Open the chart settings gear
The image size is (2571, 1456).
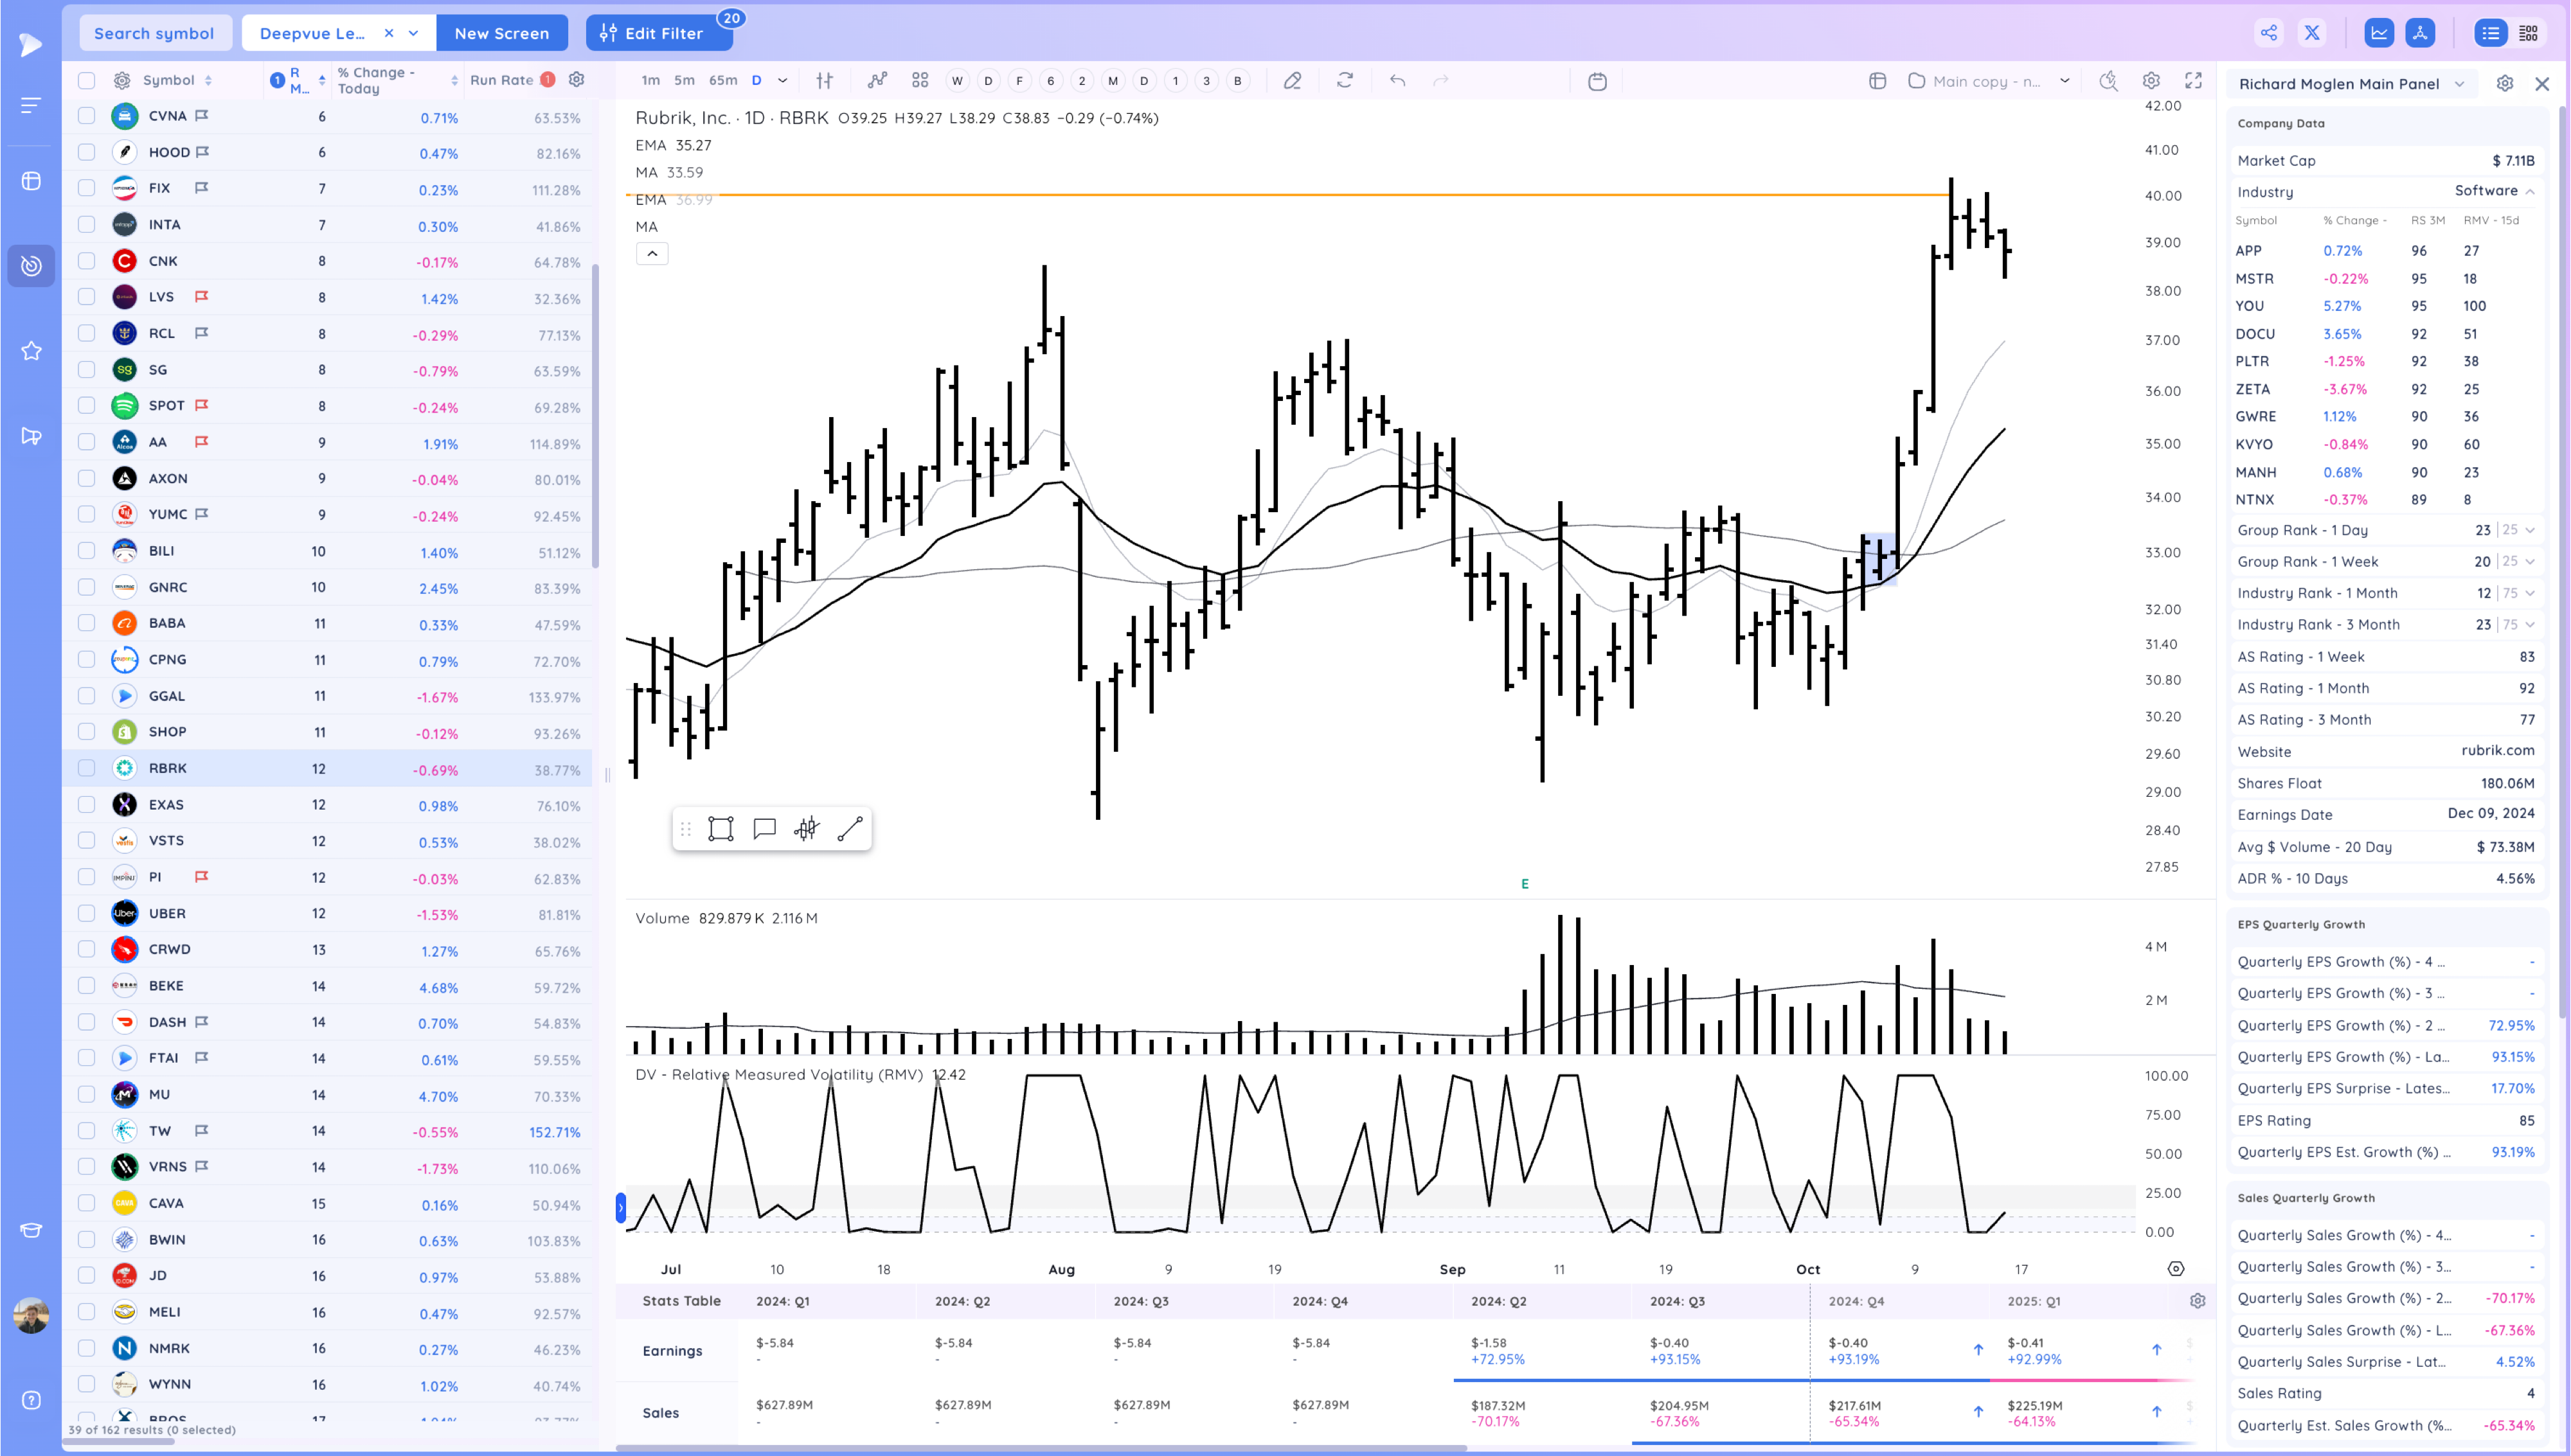pyautogui.click(x=2151, y=81)
